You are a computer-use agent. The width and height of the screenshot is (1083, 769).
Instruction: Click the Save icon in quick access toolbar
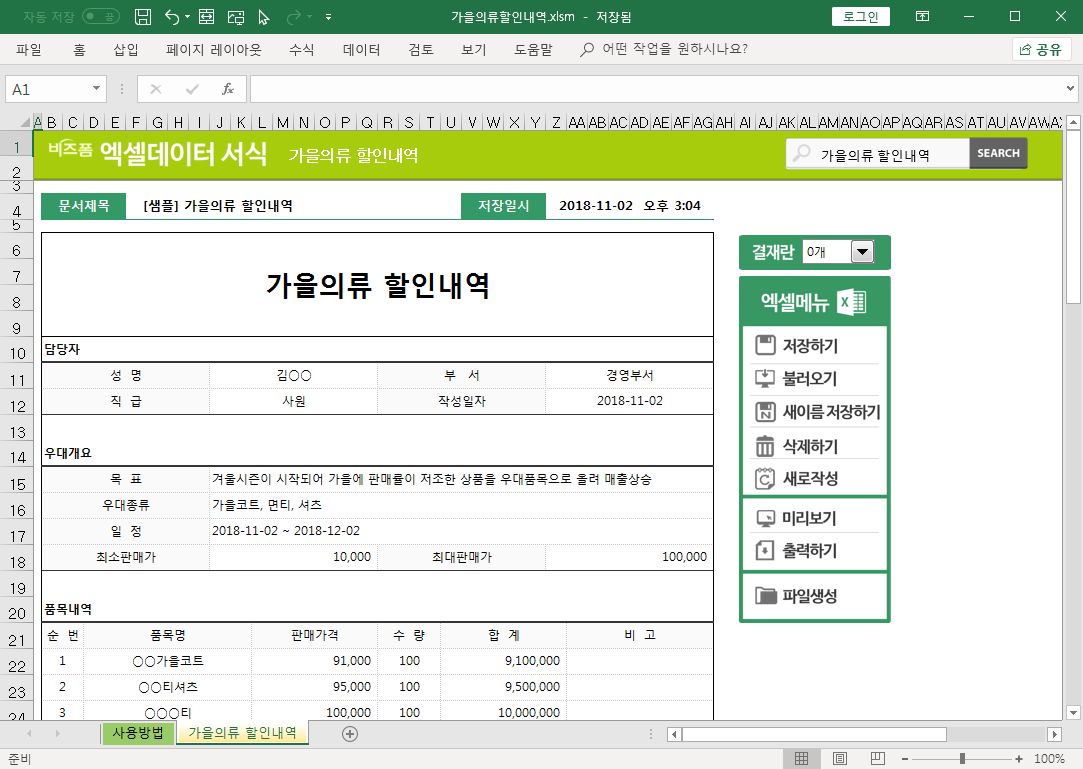tap(143, 17)
